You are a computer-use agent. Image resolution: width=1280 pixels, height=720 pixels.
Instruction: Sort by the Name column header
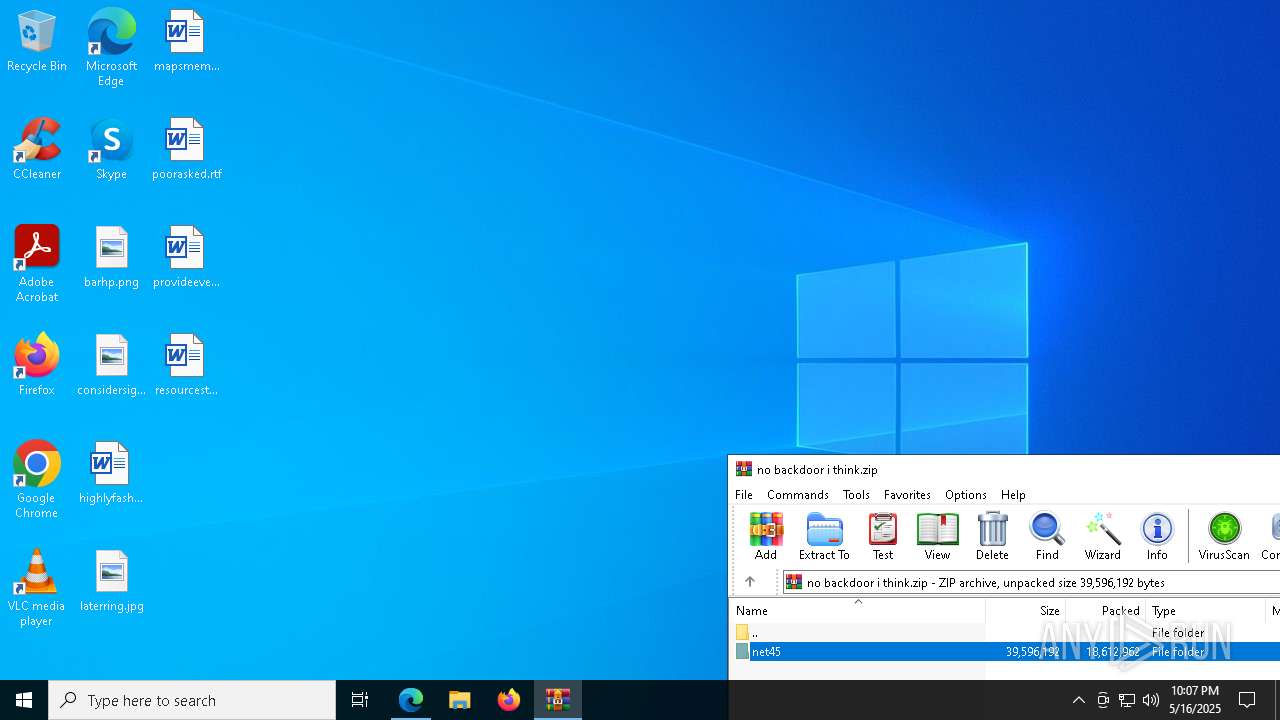858,610
